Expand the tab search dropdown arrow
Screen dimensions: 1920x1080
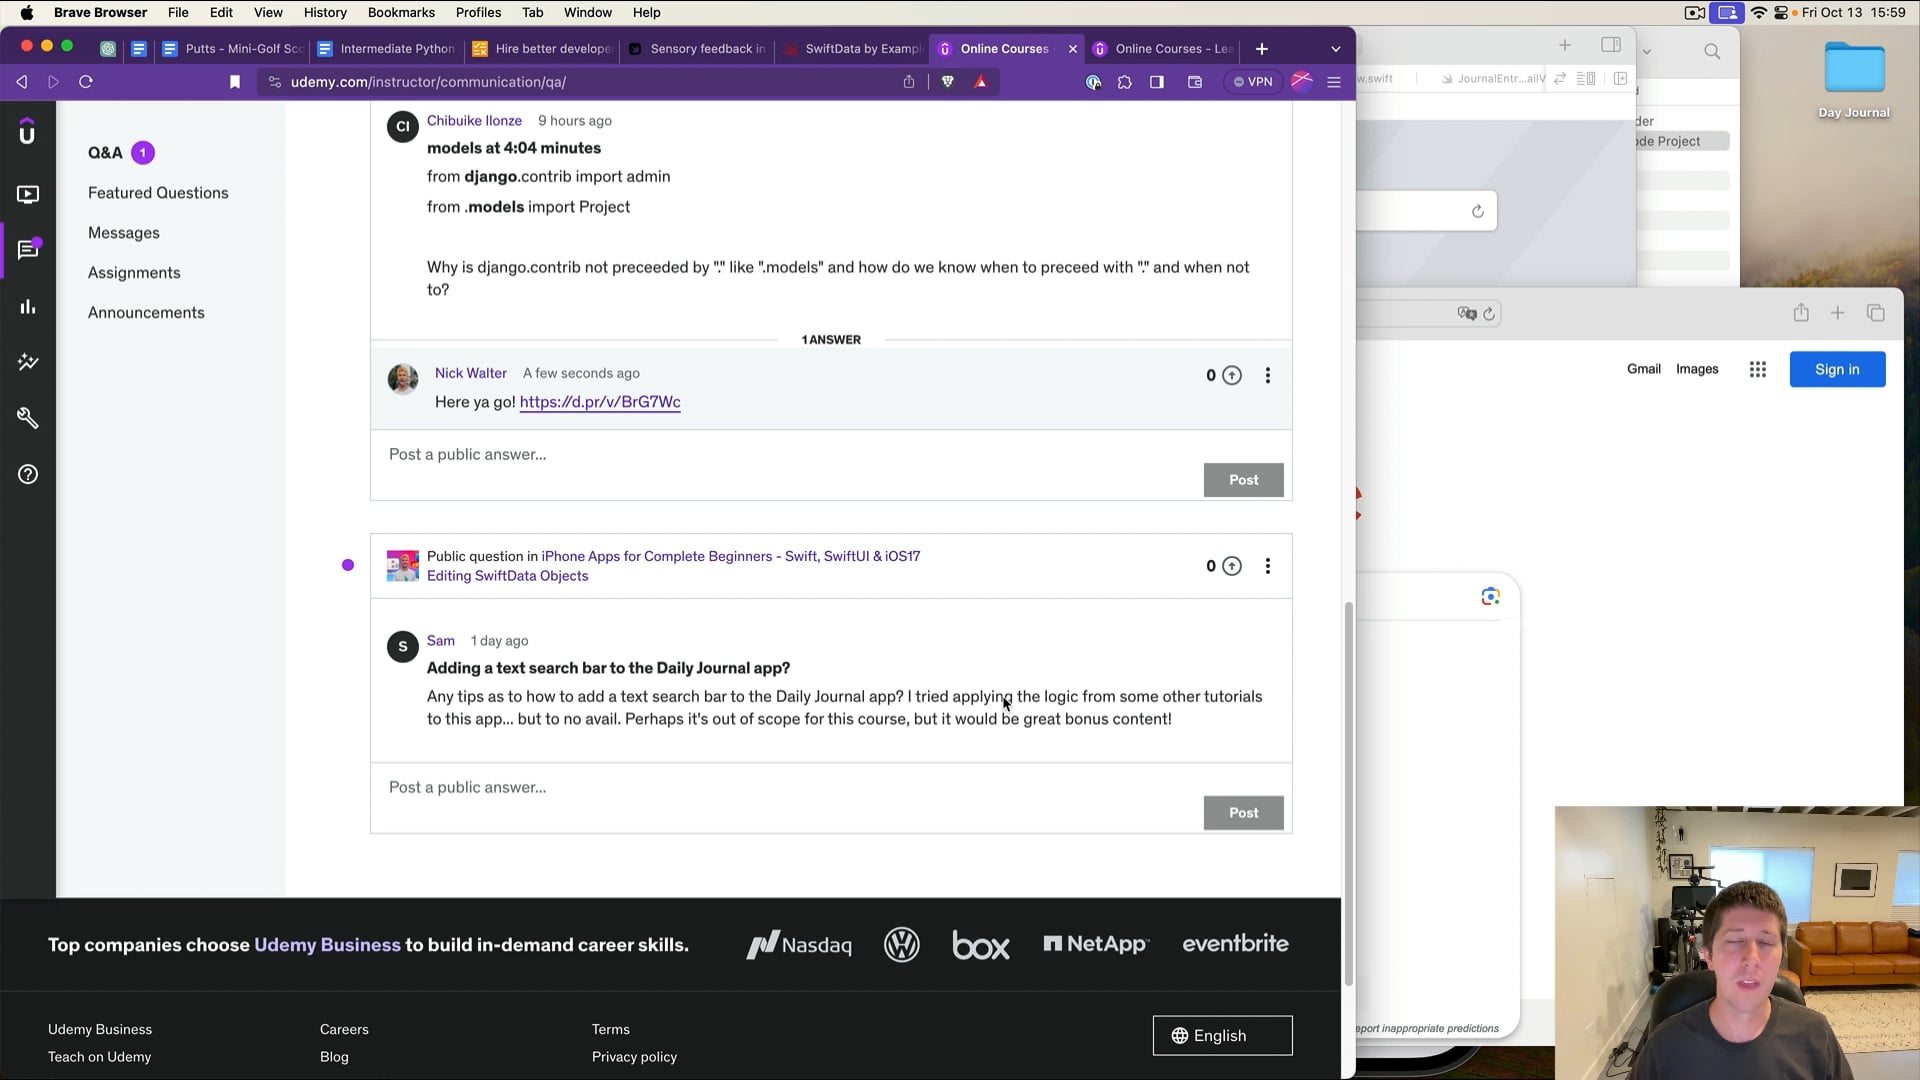point(1336,49)
